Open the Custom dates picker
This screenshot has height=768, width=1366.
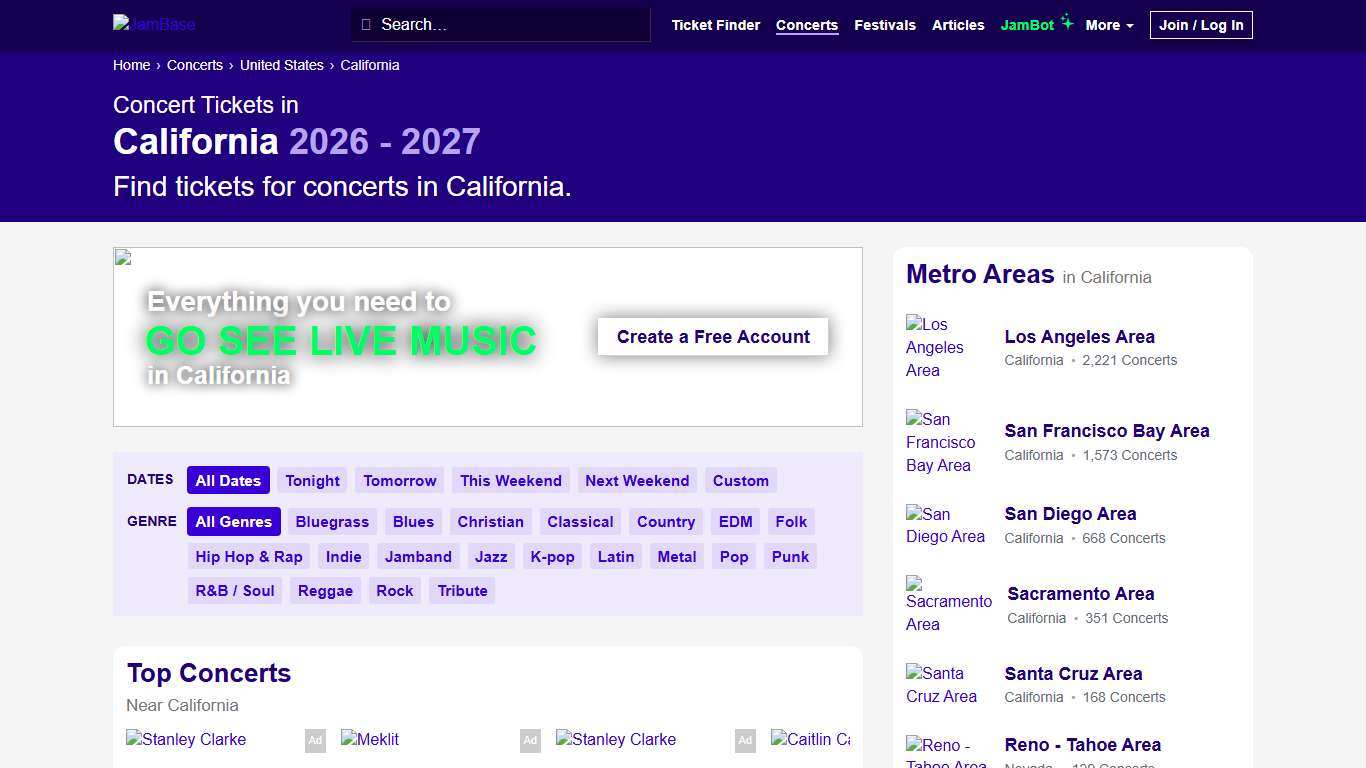point(740,480)
